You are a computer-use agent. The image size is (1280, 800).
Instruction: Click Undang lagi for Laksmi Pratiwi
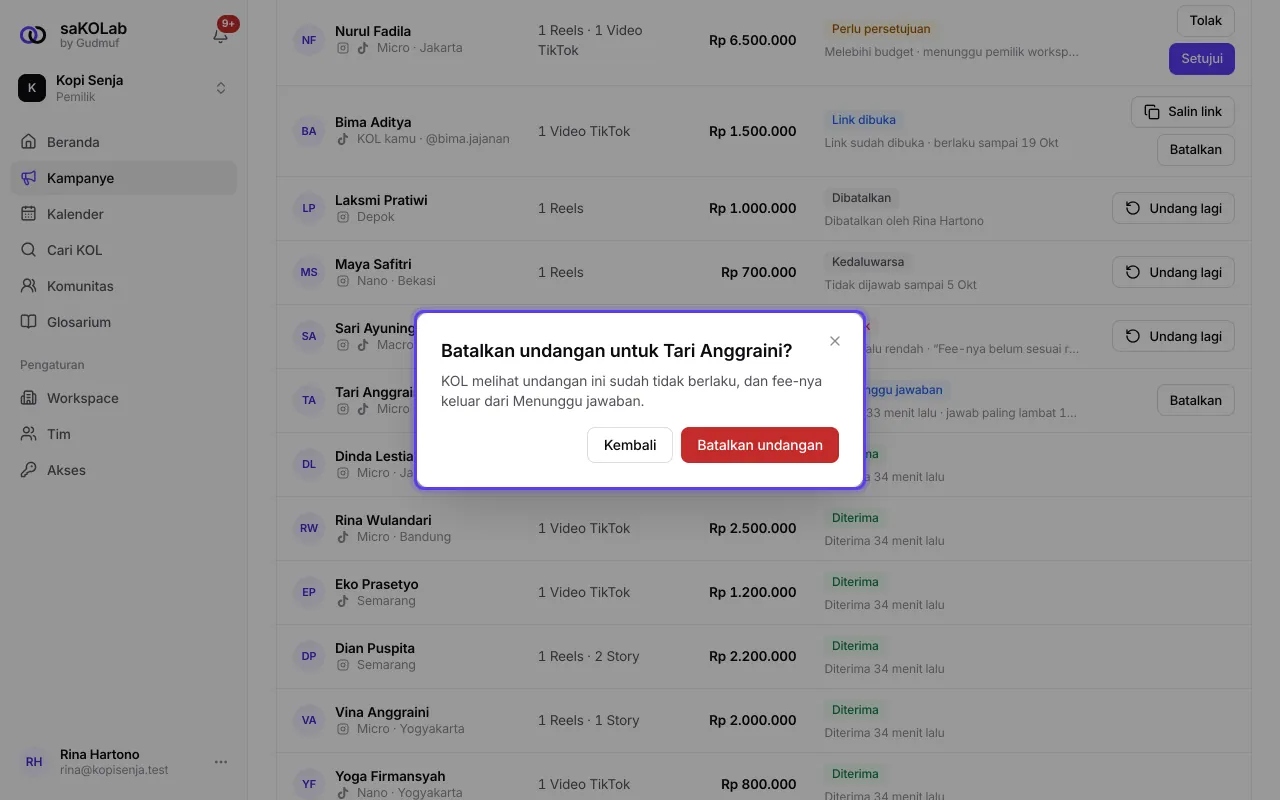(x=1173, y=208)
